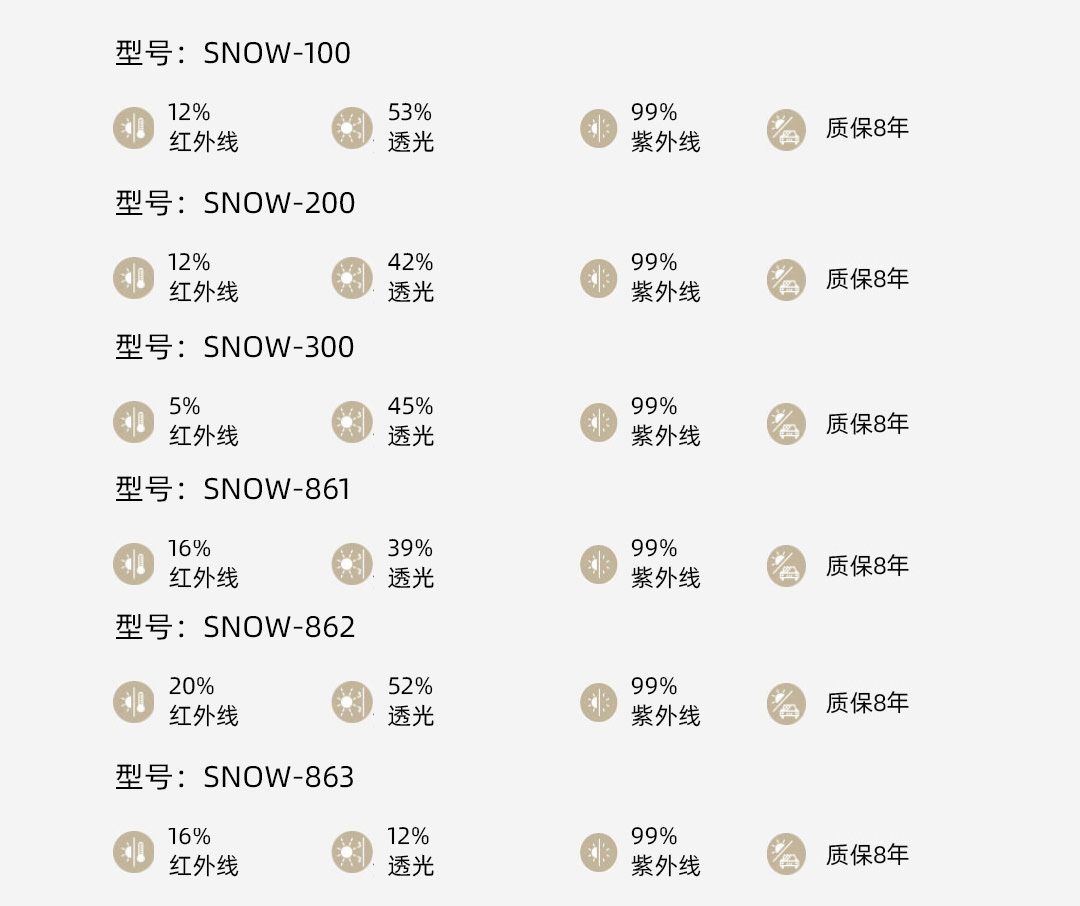
Task: Click the 99% 紫外线 label for SNOW-862
Action: [x=665, y=701]
